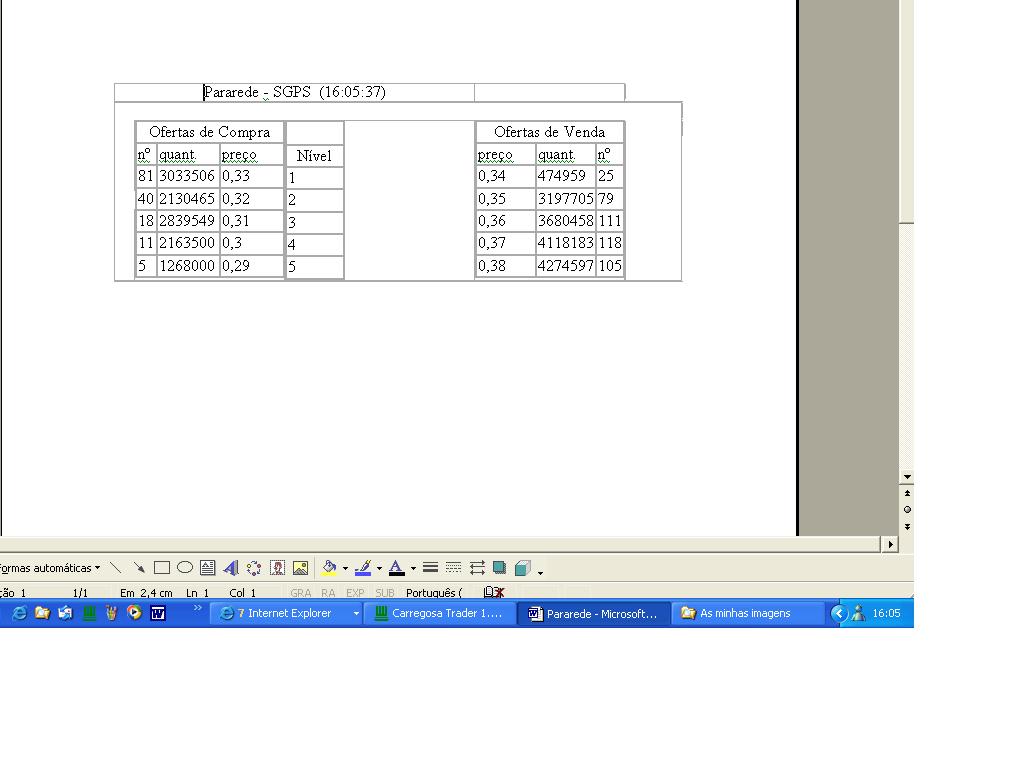Open the folder icon in quick launch
Screen dimensions: 1024x768
(42, 613)
